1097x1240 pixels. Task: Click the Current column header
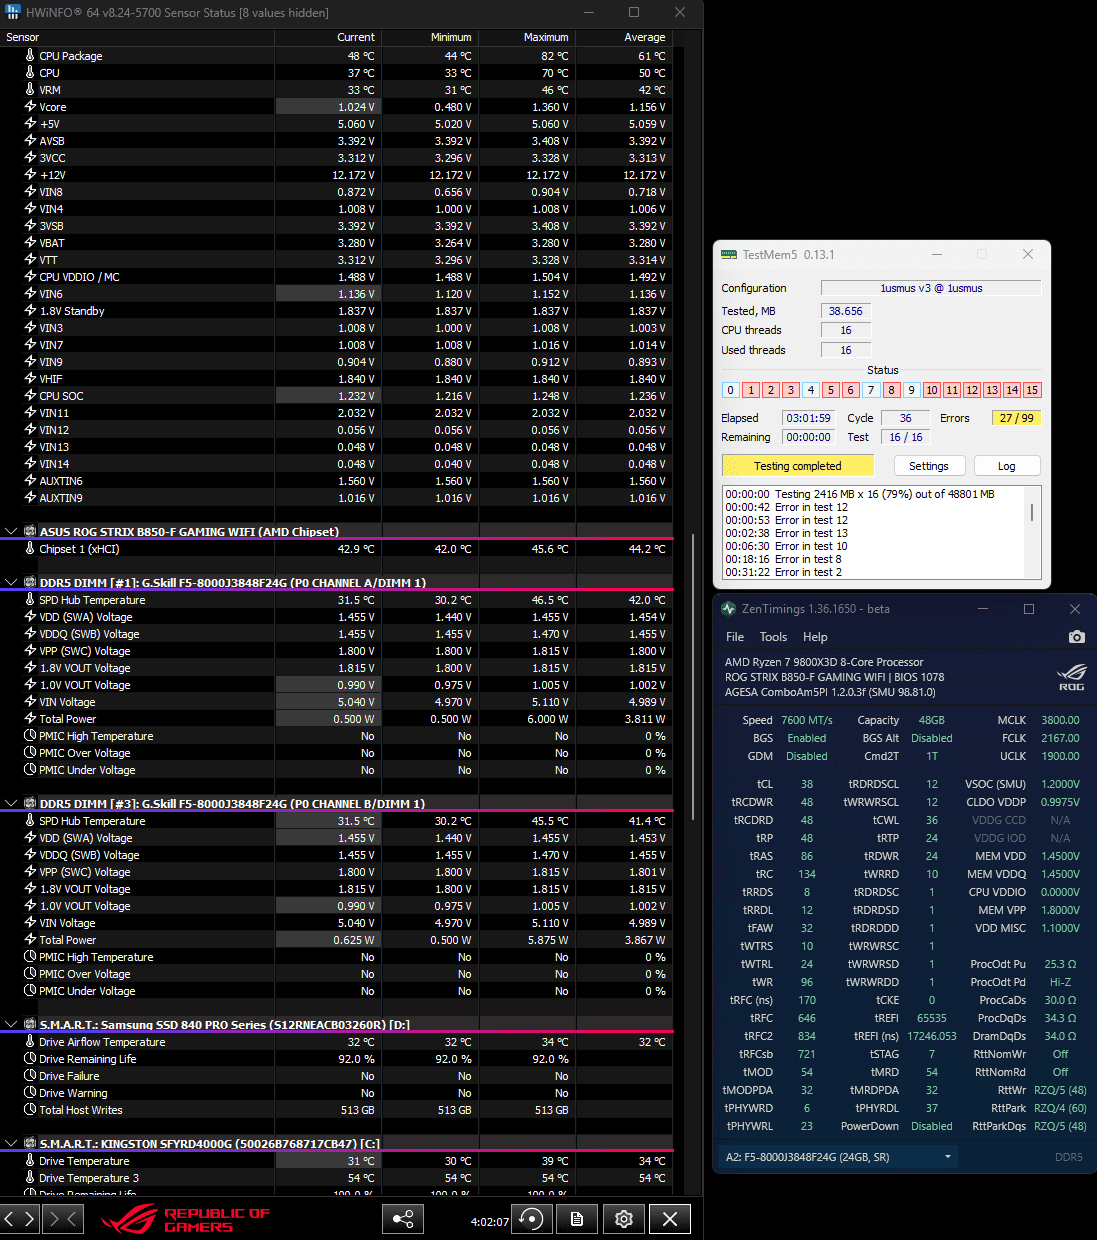(328, 37)
